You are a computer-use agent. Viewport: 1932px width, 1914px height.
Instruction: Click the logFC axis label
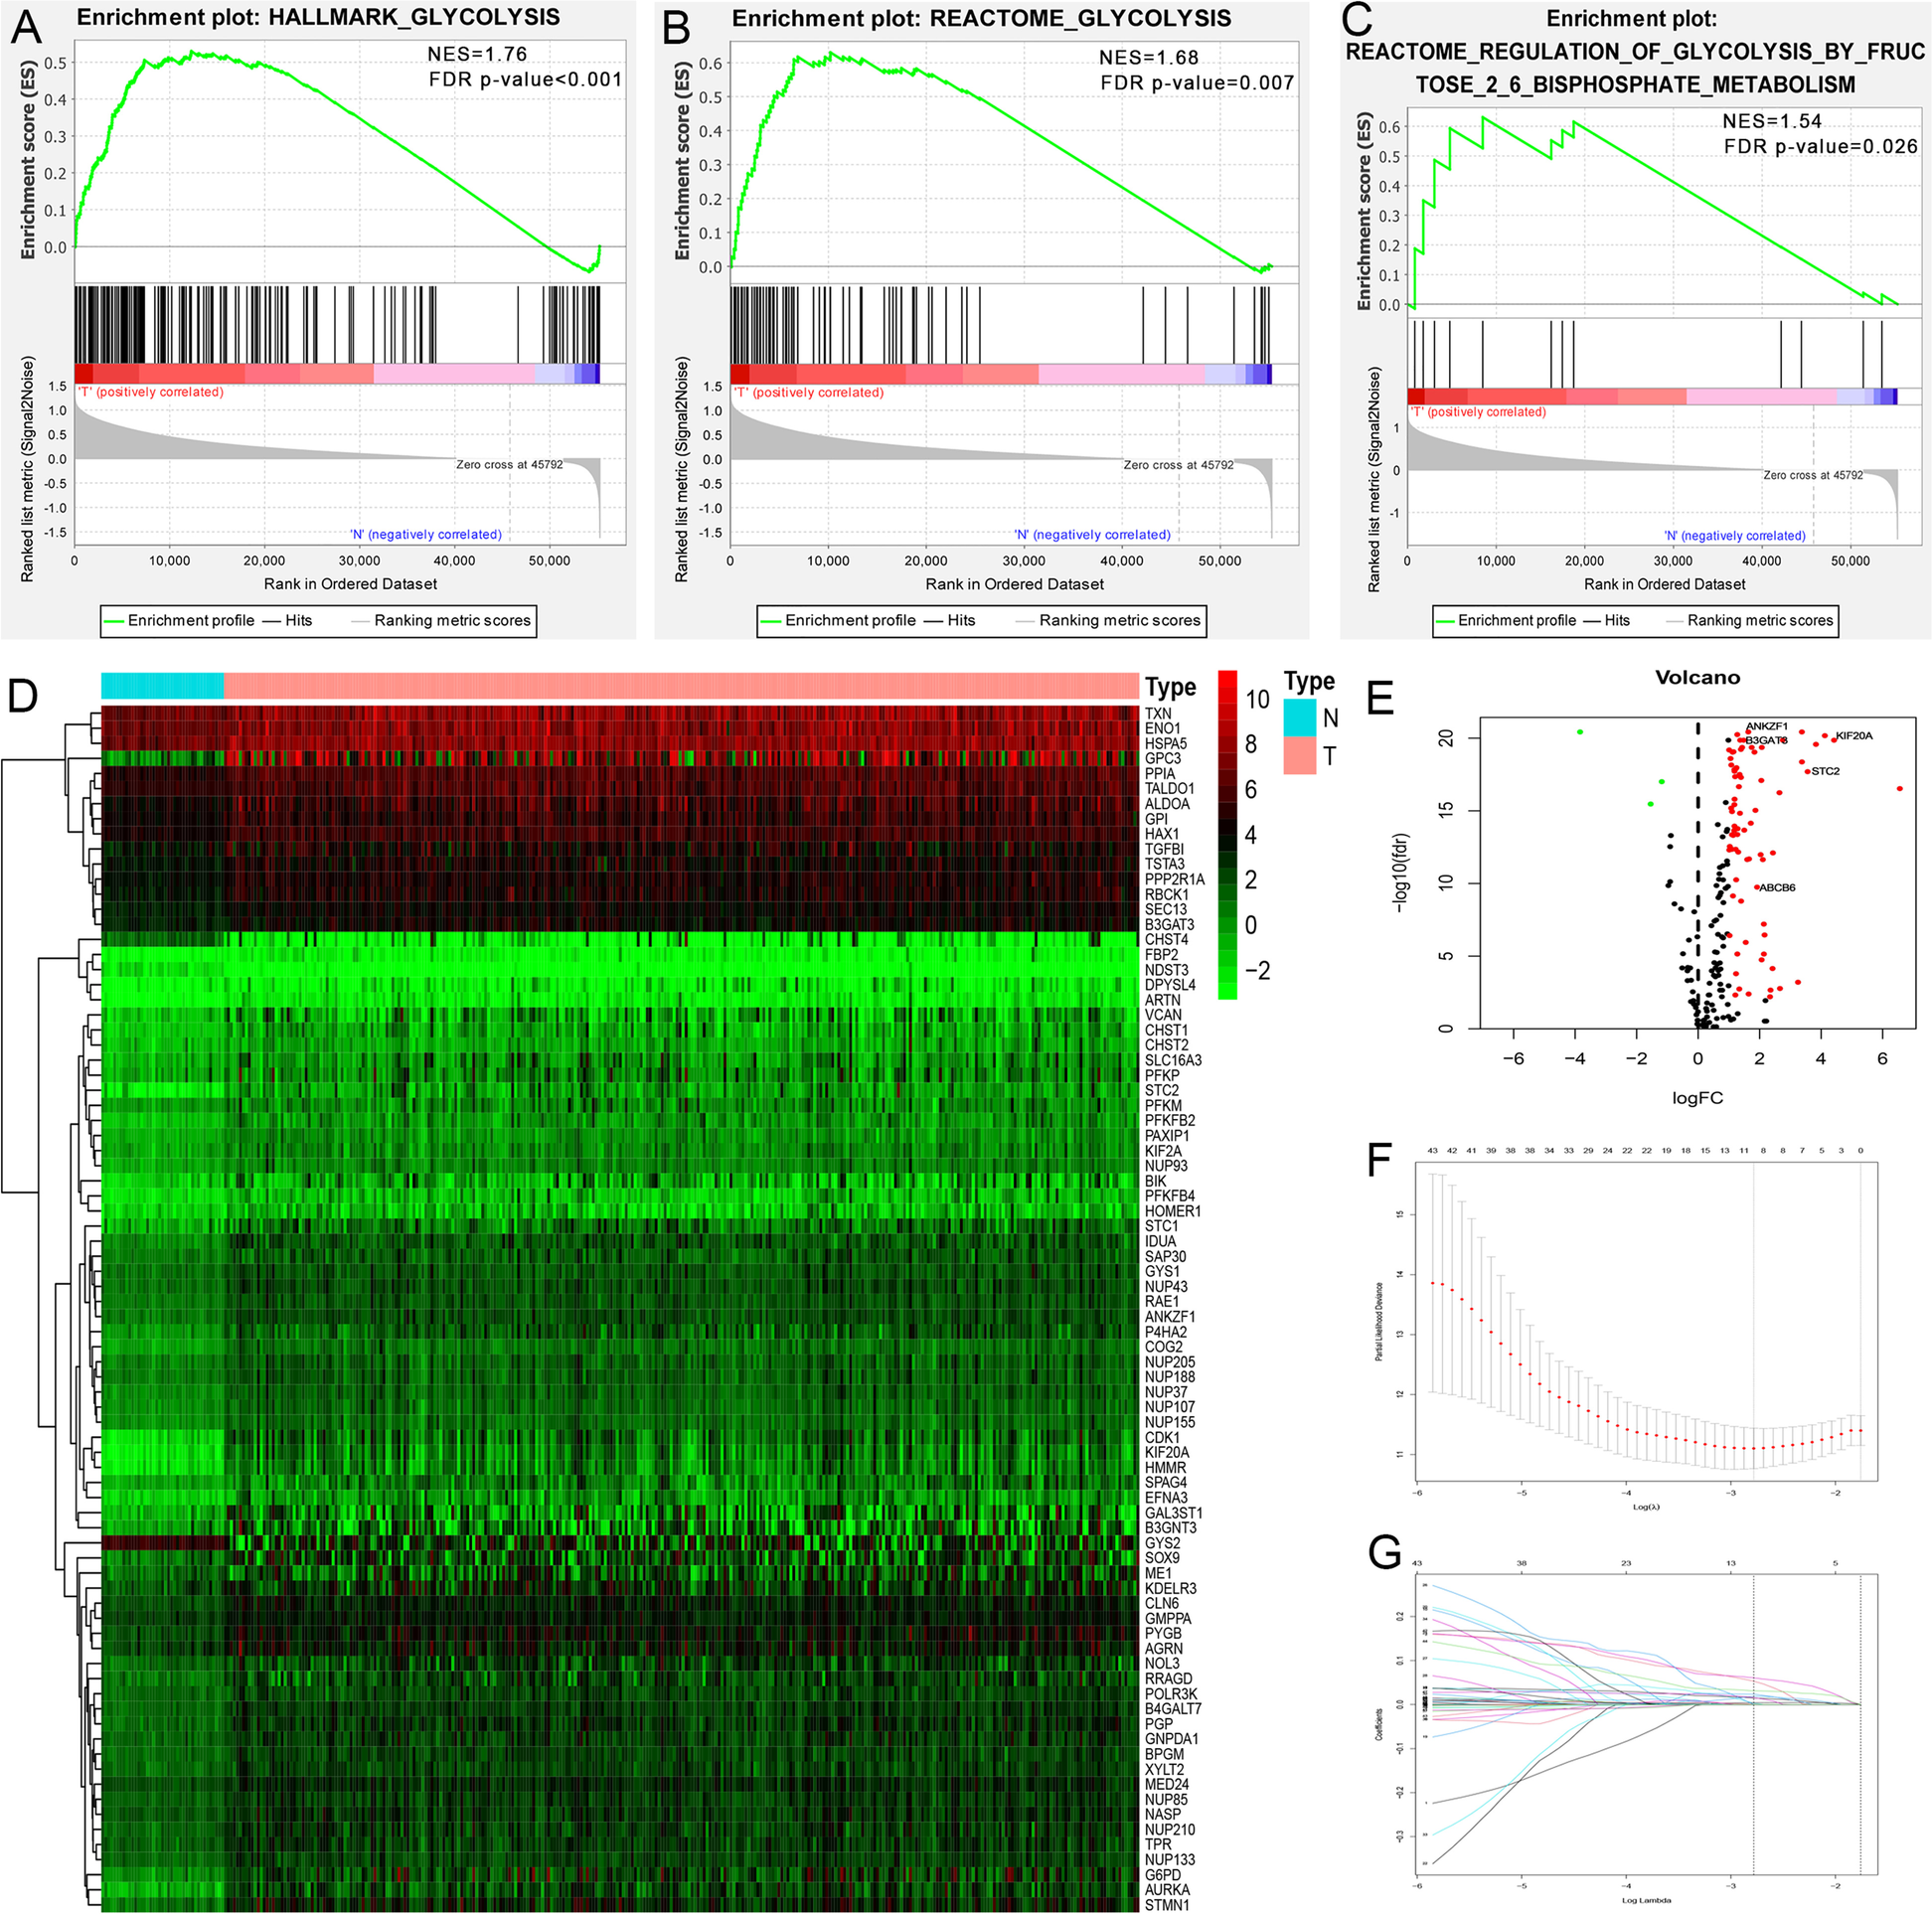[1697, 1098]
